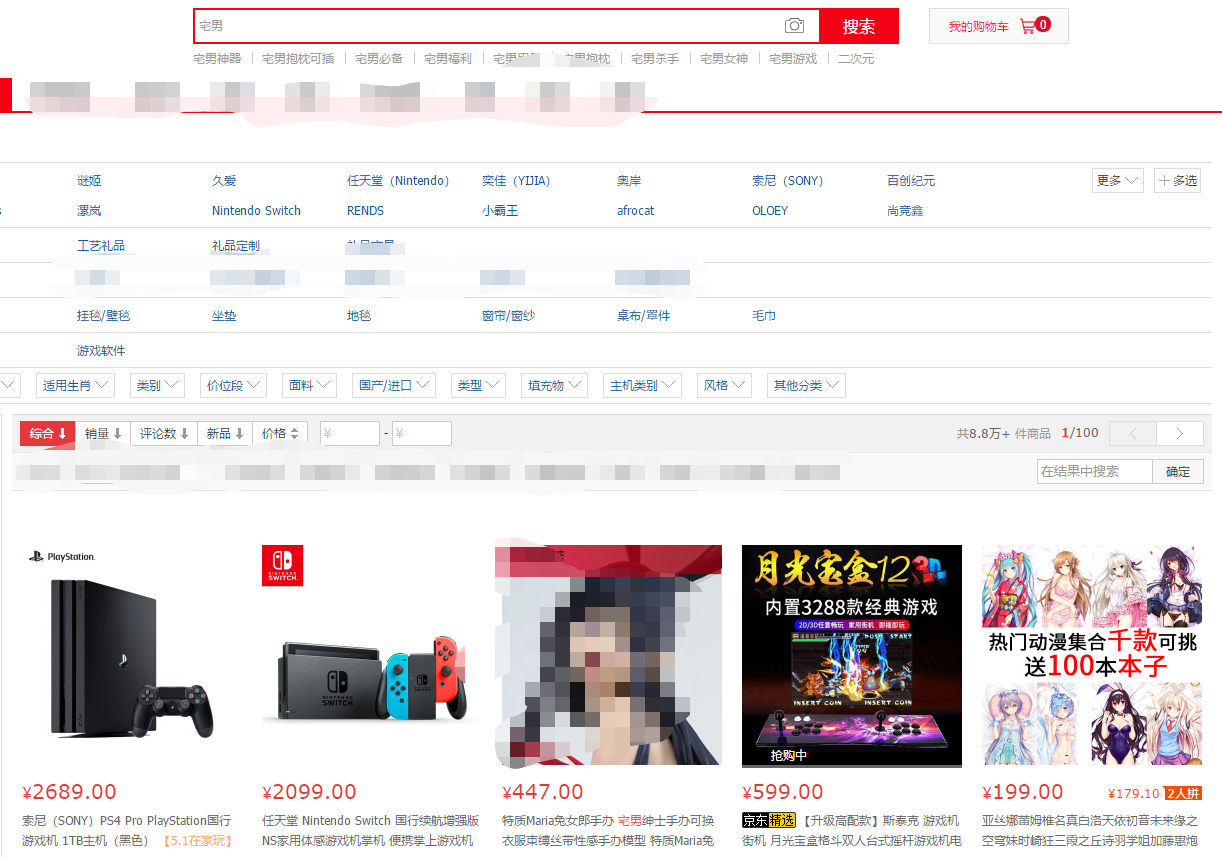Image resolution: width=1222 pixels, height=857 pixels.
Task: Click the 确定 confirm button
Action: (1177, 470)
